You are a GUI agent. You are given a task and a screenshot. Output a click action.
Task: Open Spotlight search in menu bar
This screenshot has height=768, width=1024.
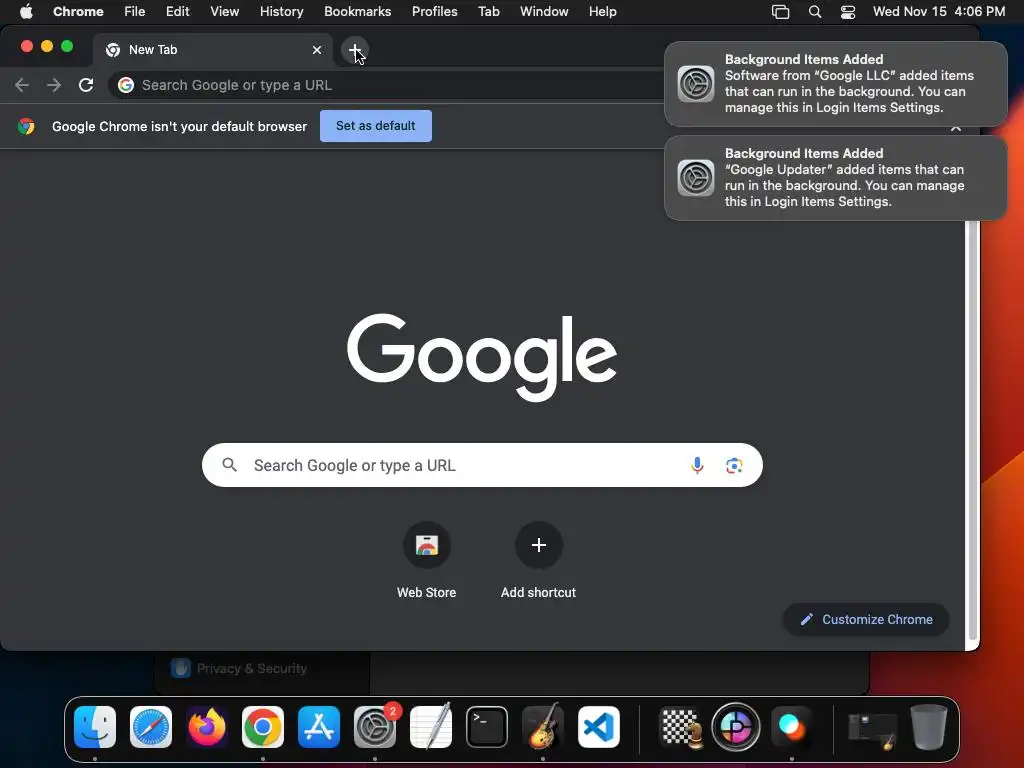tap(814, 12)
